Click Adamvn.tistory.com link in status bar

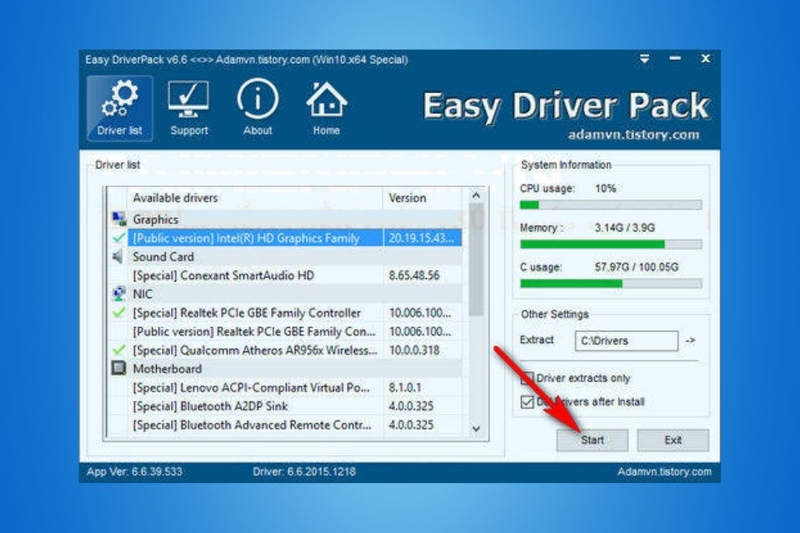(x=664, y=472)
